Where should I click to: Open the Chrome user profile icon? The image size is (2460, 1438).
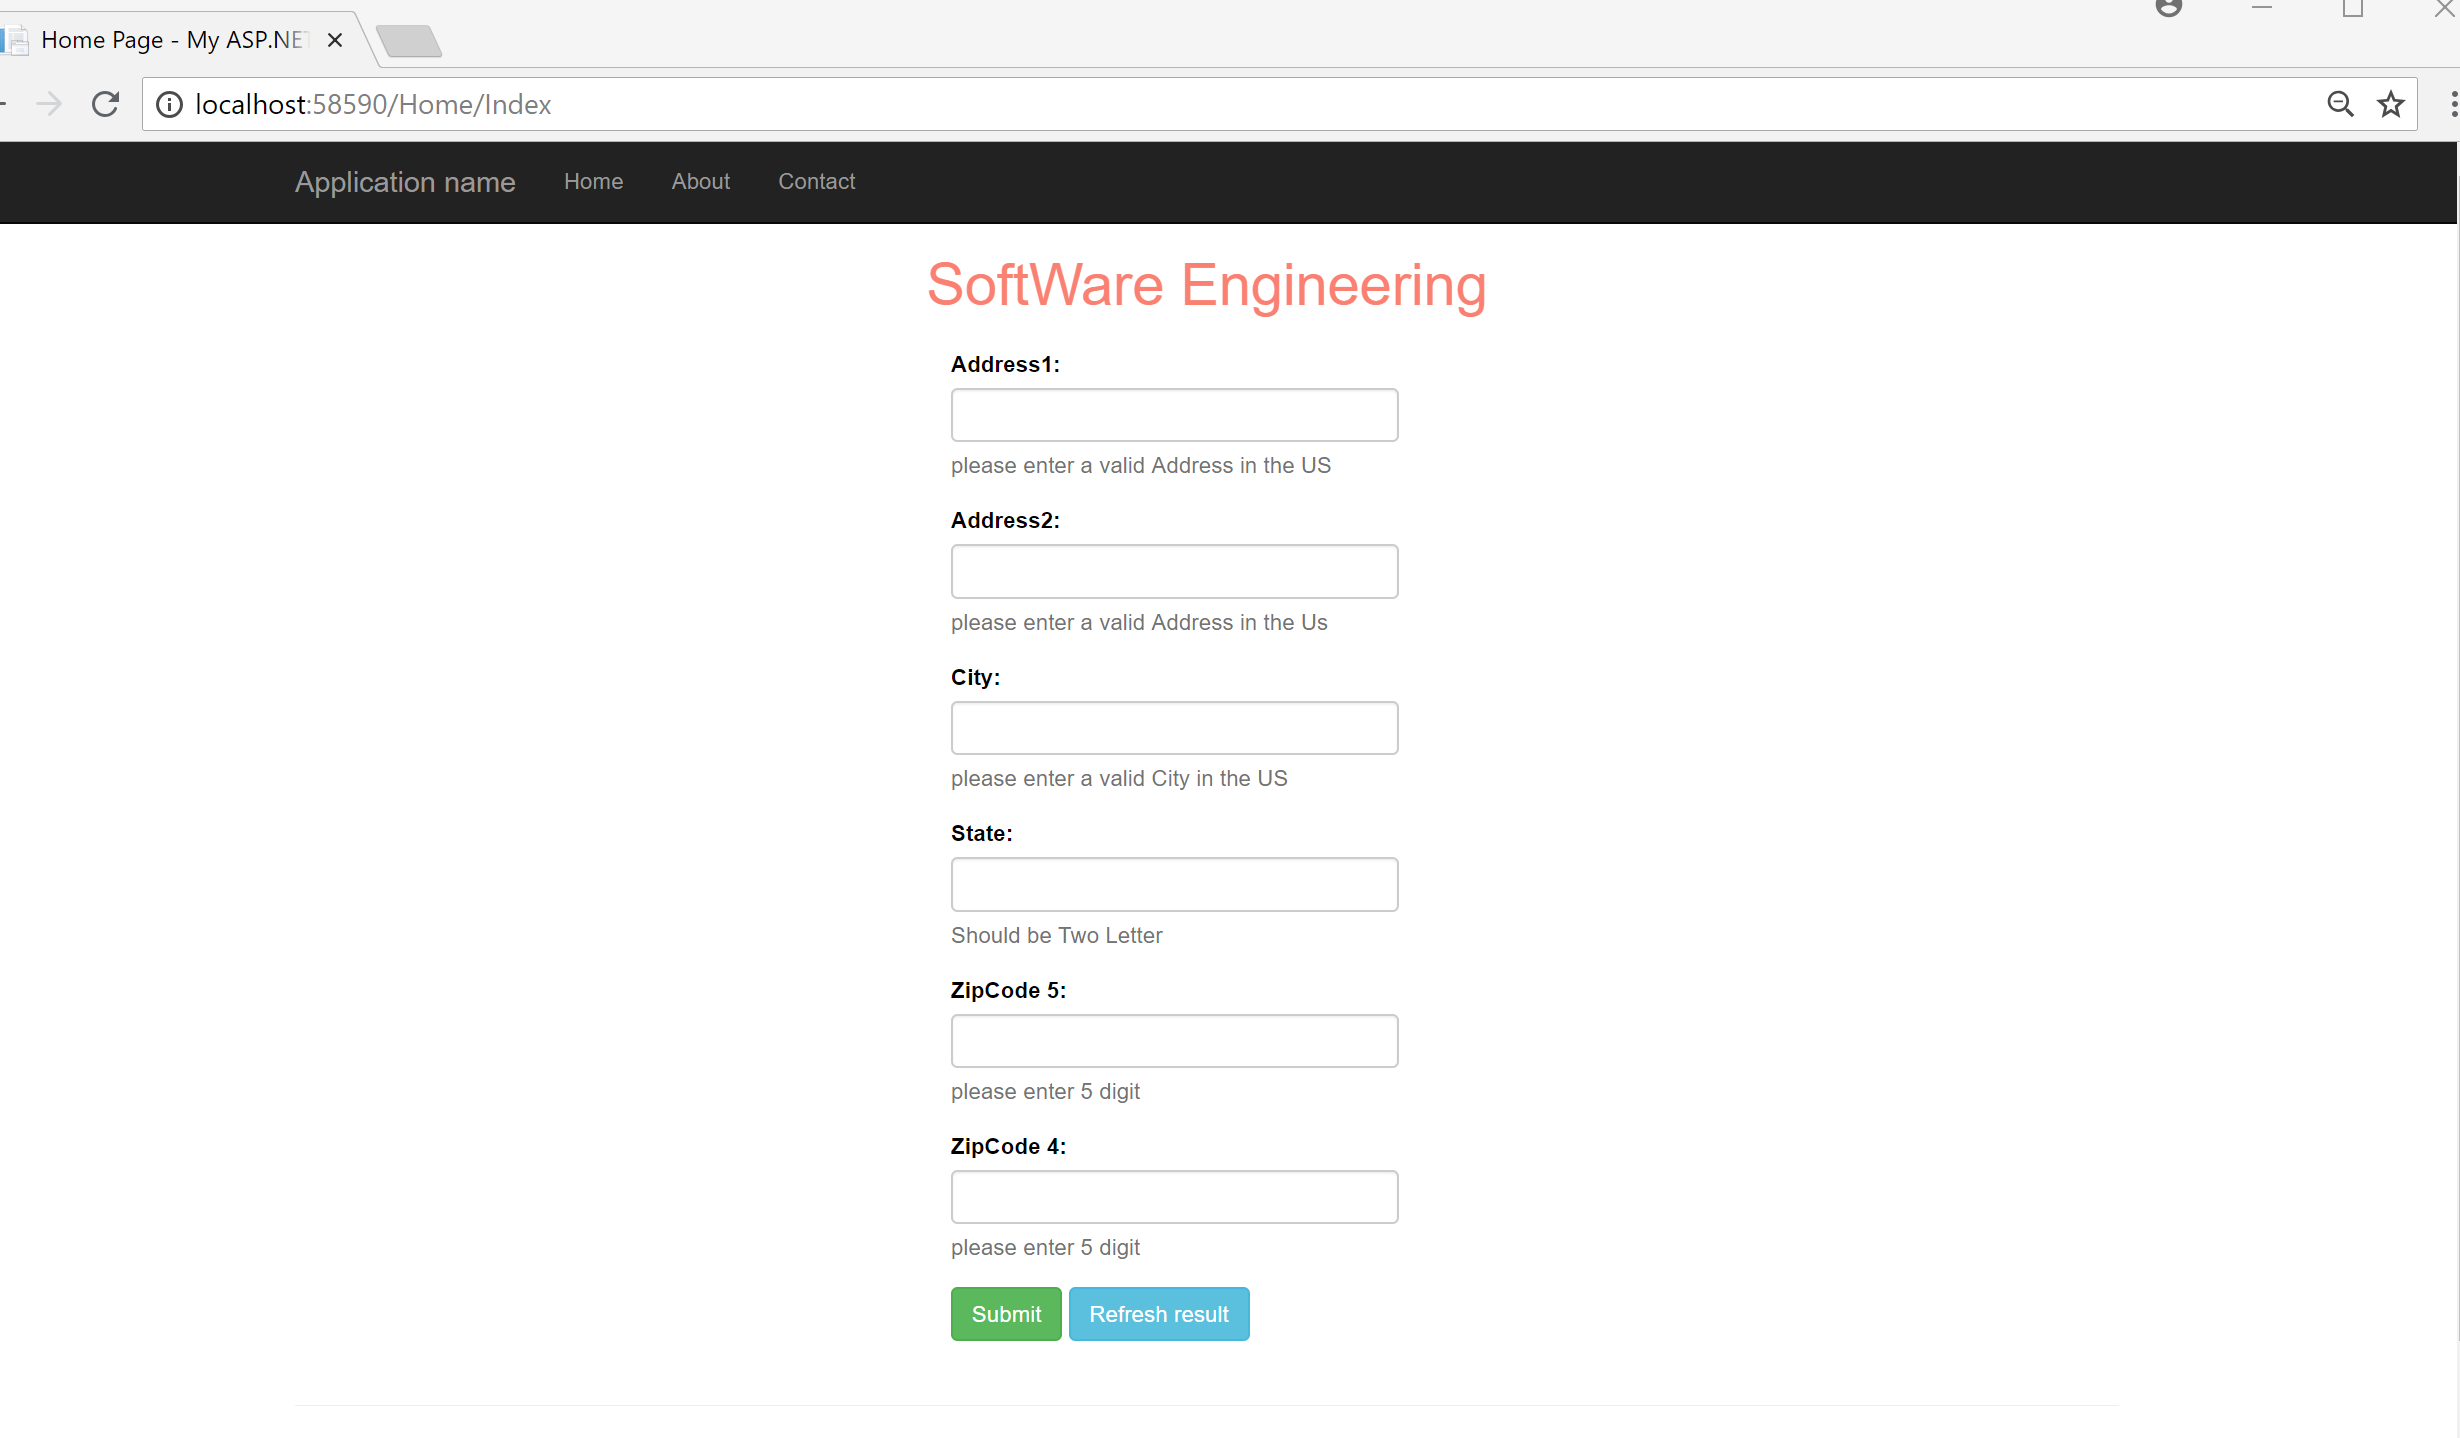2168,8
